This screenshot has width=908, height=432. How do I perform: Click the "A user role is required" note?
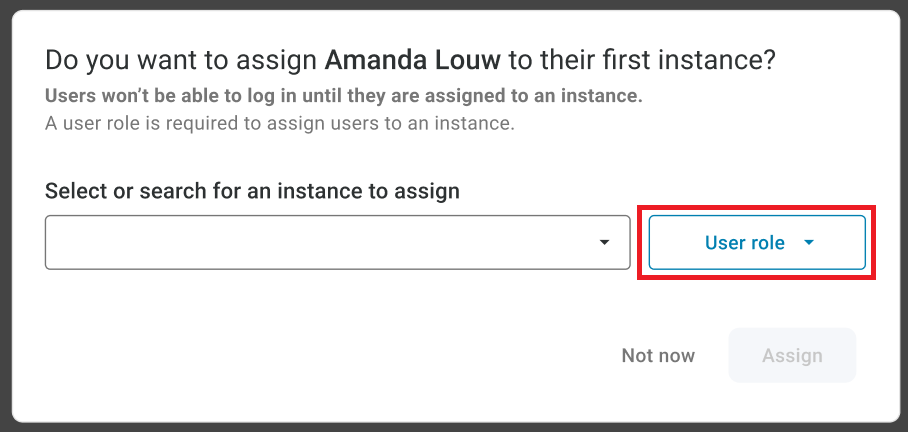click(279, 124)
